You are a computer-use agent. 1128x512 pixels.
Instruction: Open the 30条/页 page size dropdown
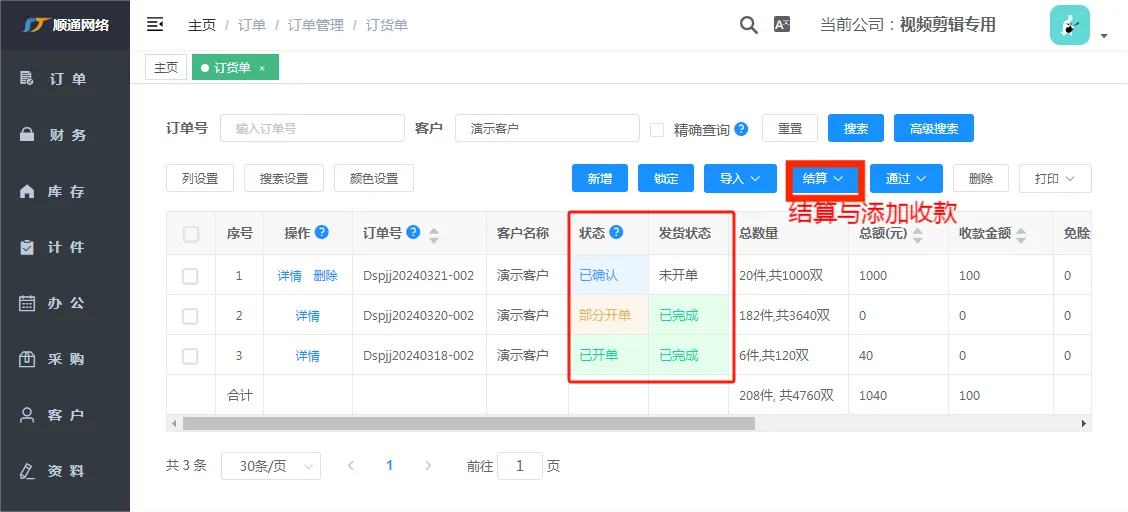coord(270,466)
